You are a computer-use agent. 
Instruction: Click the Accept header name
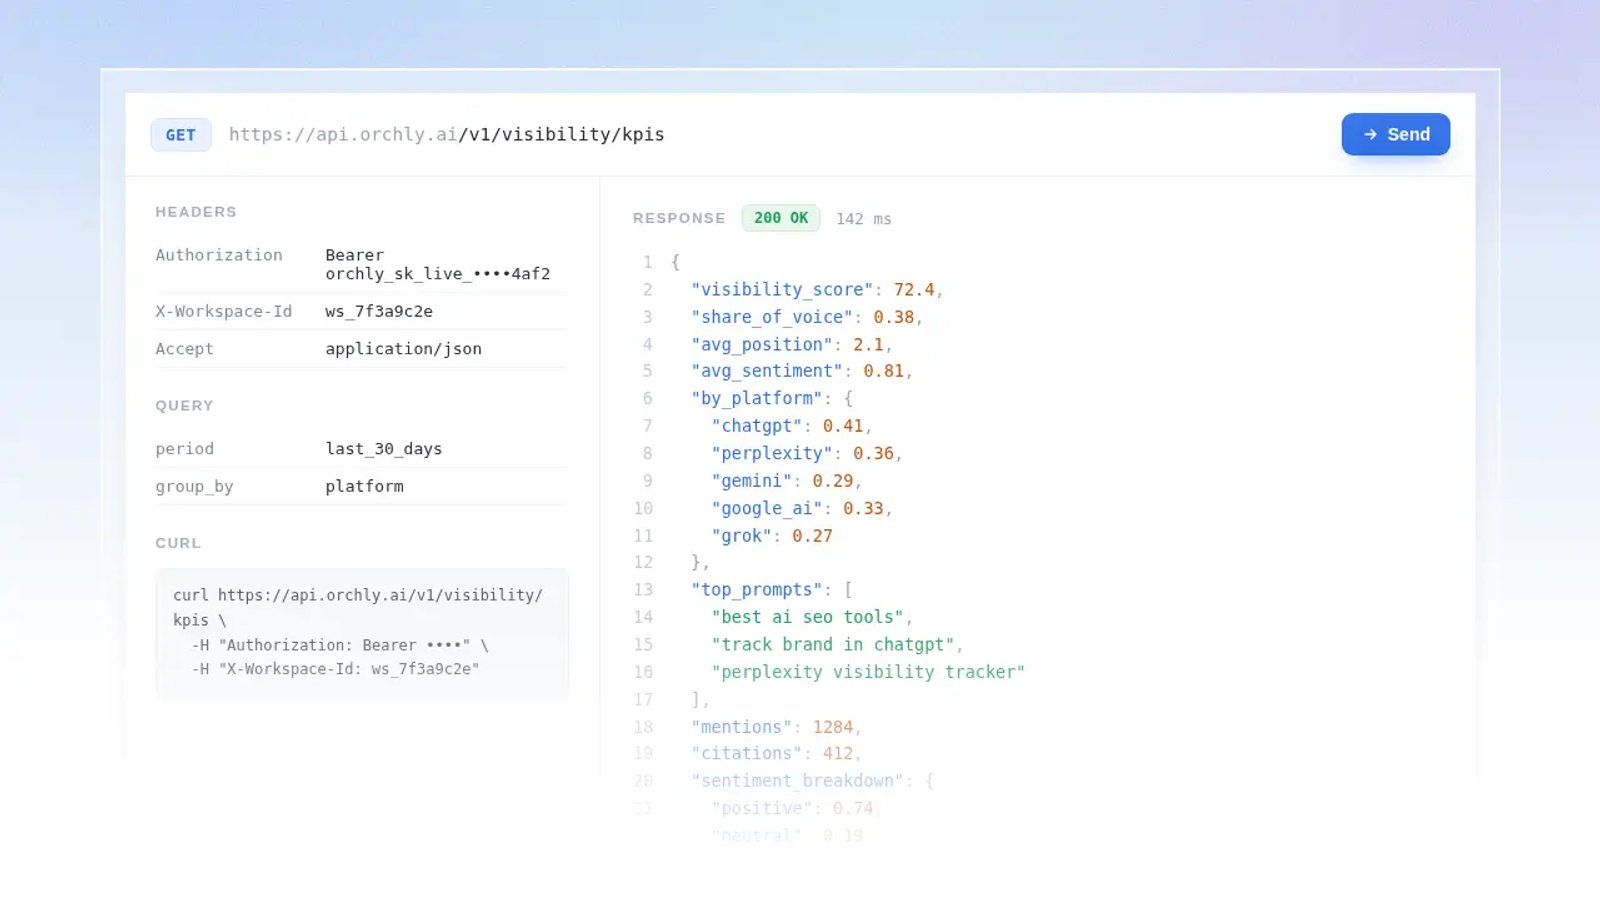point(185,349)
